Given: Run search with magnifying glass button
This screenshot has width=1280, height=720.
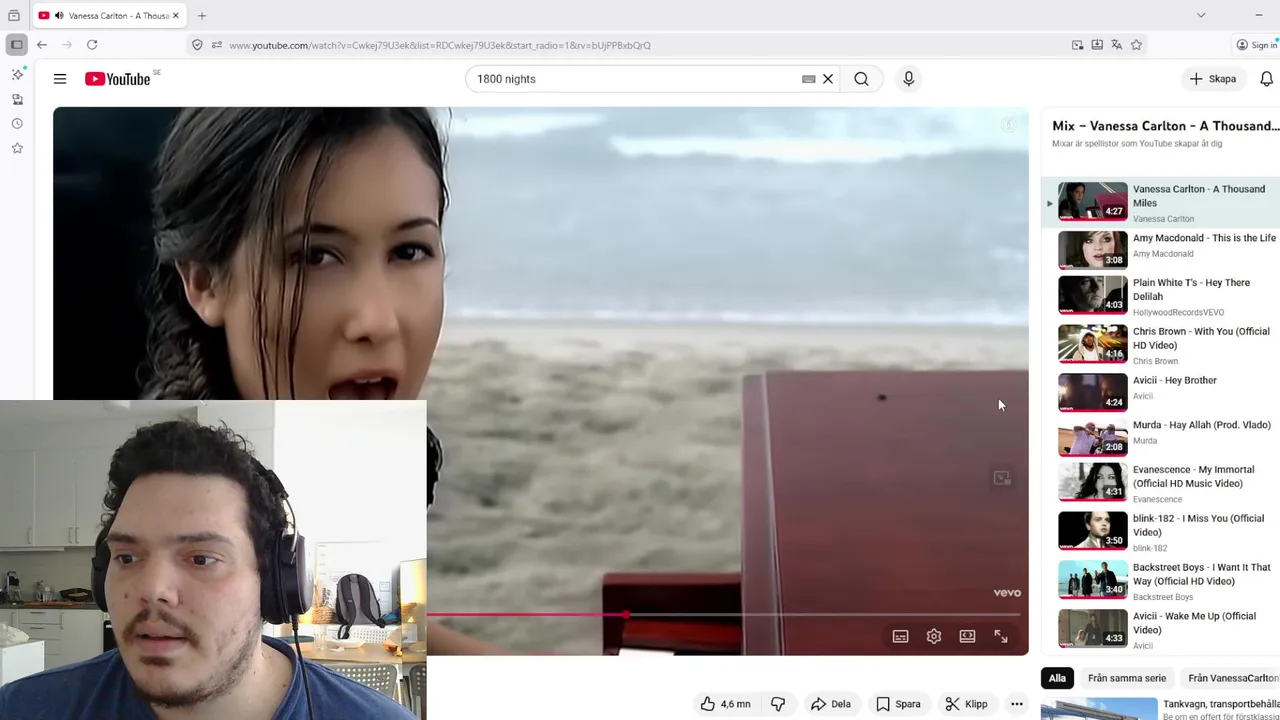Looking at the screenshot, I should [861, 79].
